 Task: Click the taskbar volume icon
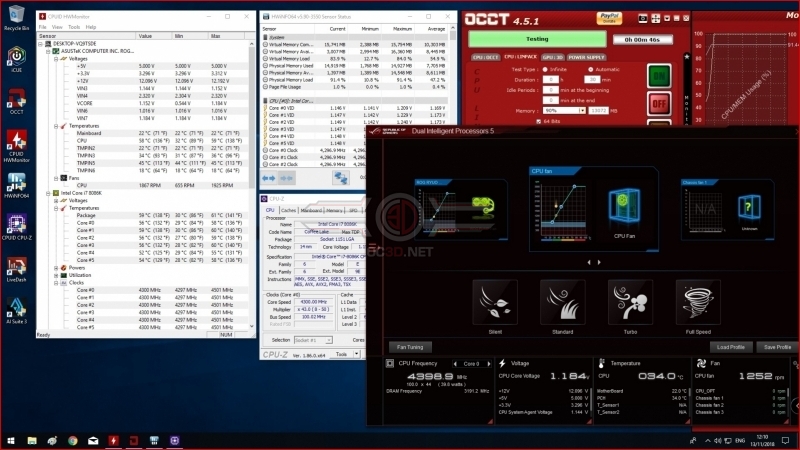pyautogui.click(x=717, y=440)
